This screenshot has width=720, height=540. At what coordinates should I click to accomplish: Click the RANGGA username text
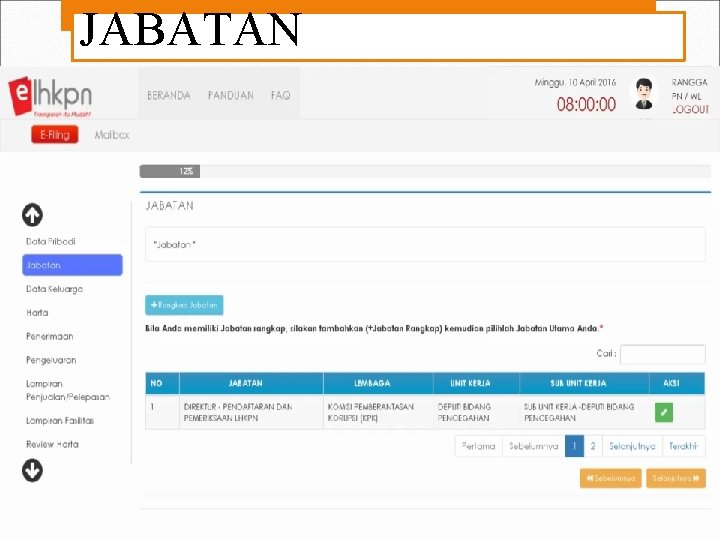pos(689,83)
